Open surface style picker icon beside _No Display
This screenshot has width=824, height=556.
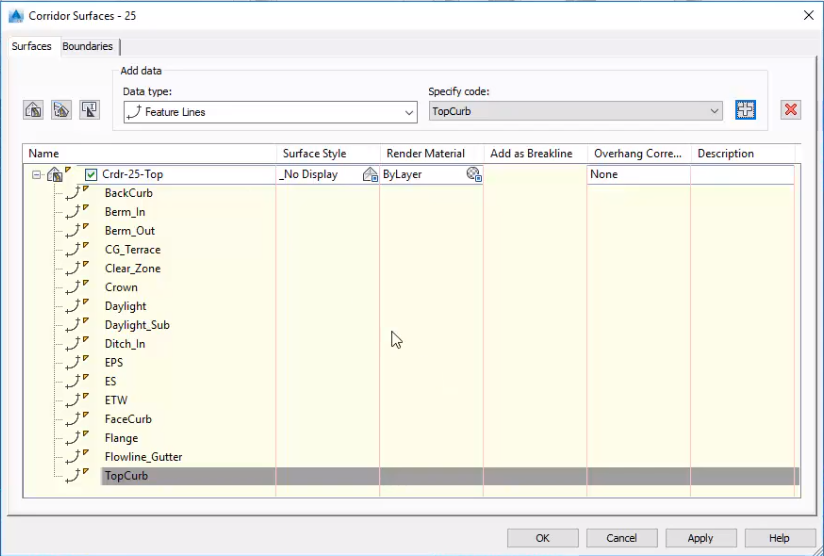pyautogui.click(x=370, y=174)
